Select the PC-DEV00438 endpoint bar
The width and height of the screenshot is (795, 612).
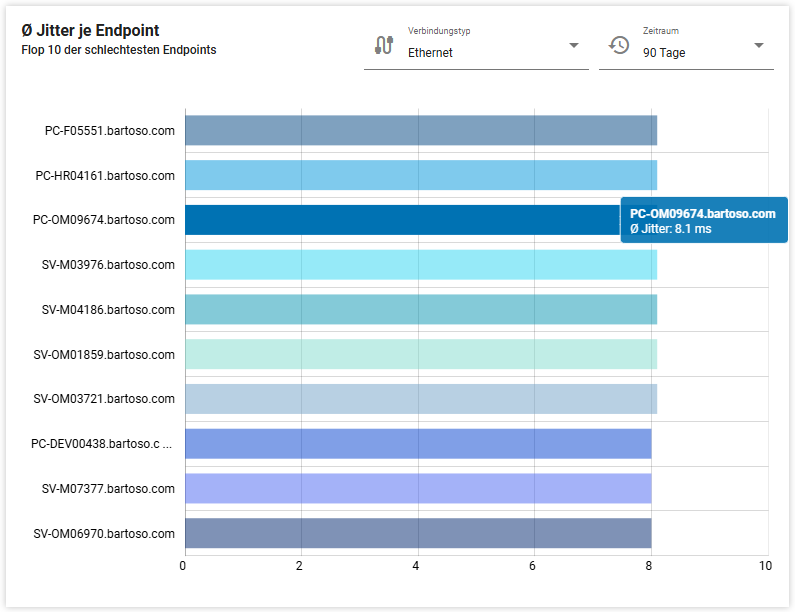(x=418, y=444)
